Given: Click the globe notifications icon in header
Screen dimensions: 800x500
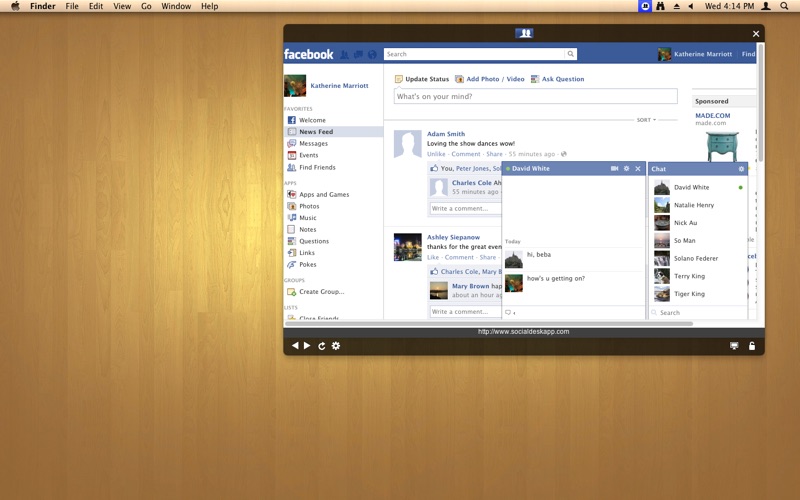Looking at the screenshot, I should (x=372, y=54).
